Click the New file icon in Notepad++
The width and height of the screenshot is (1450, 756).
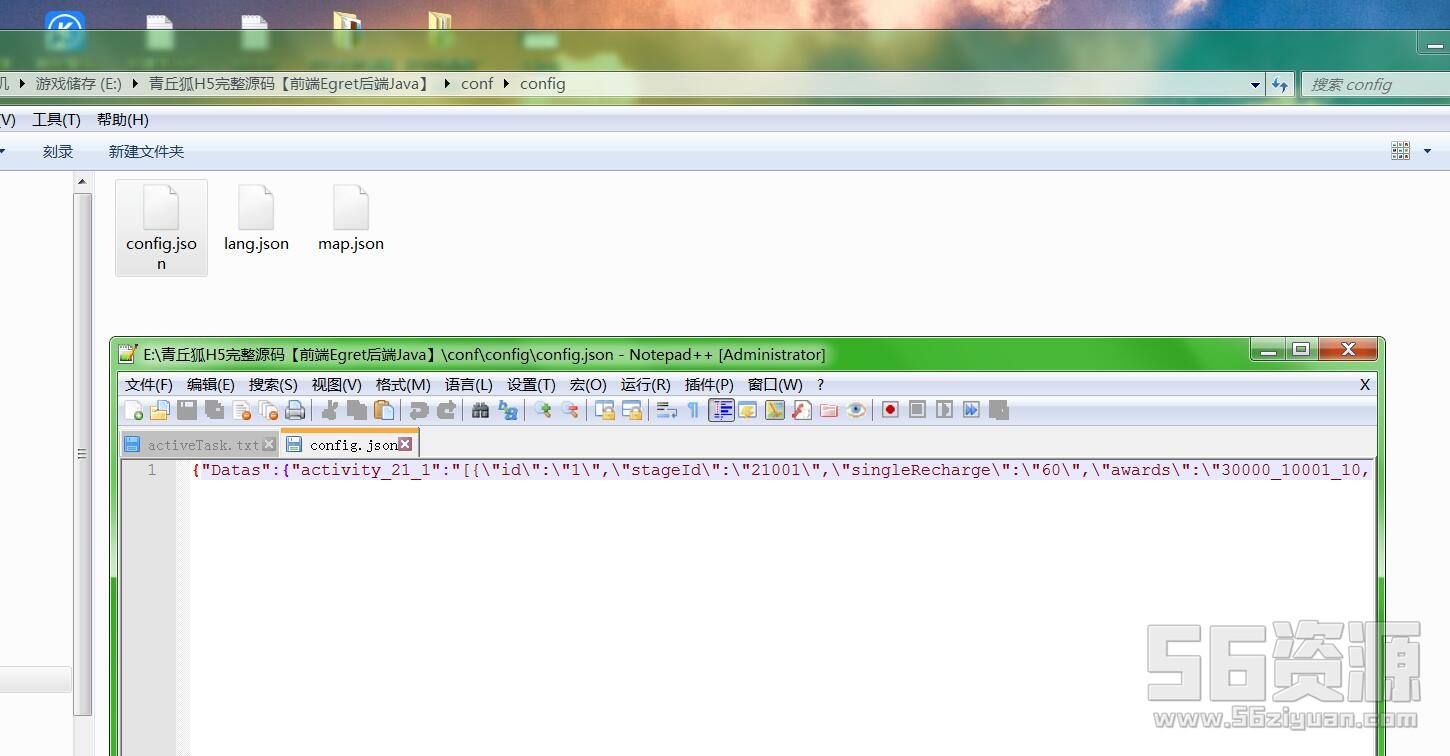coord(133,410)
